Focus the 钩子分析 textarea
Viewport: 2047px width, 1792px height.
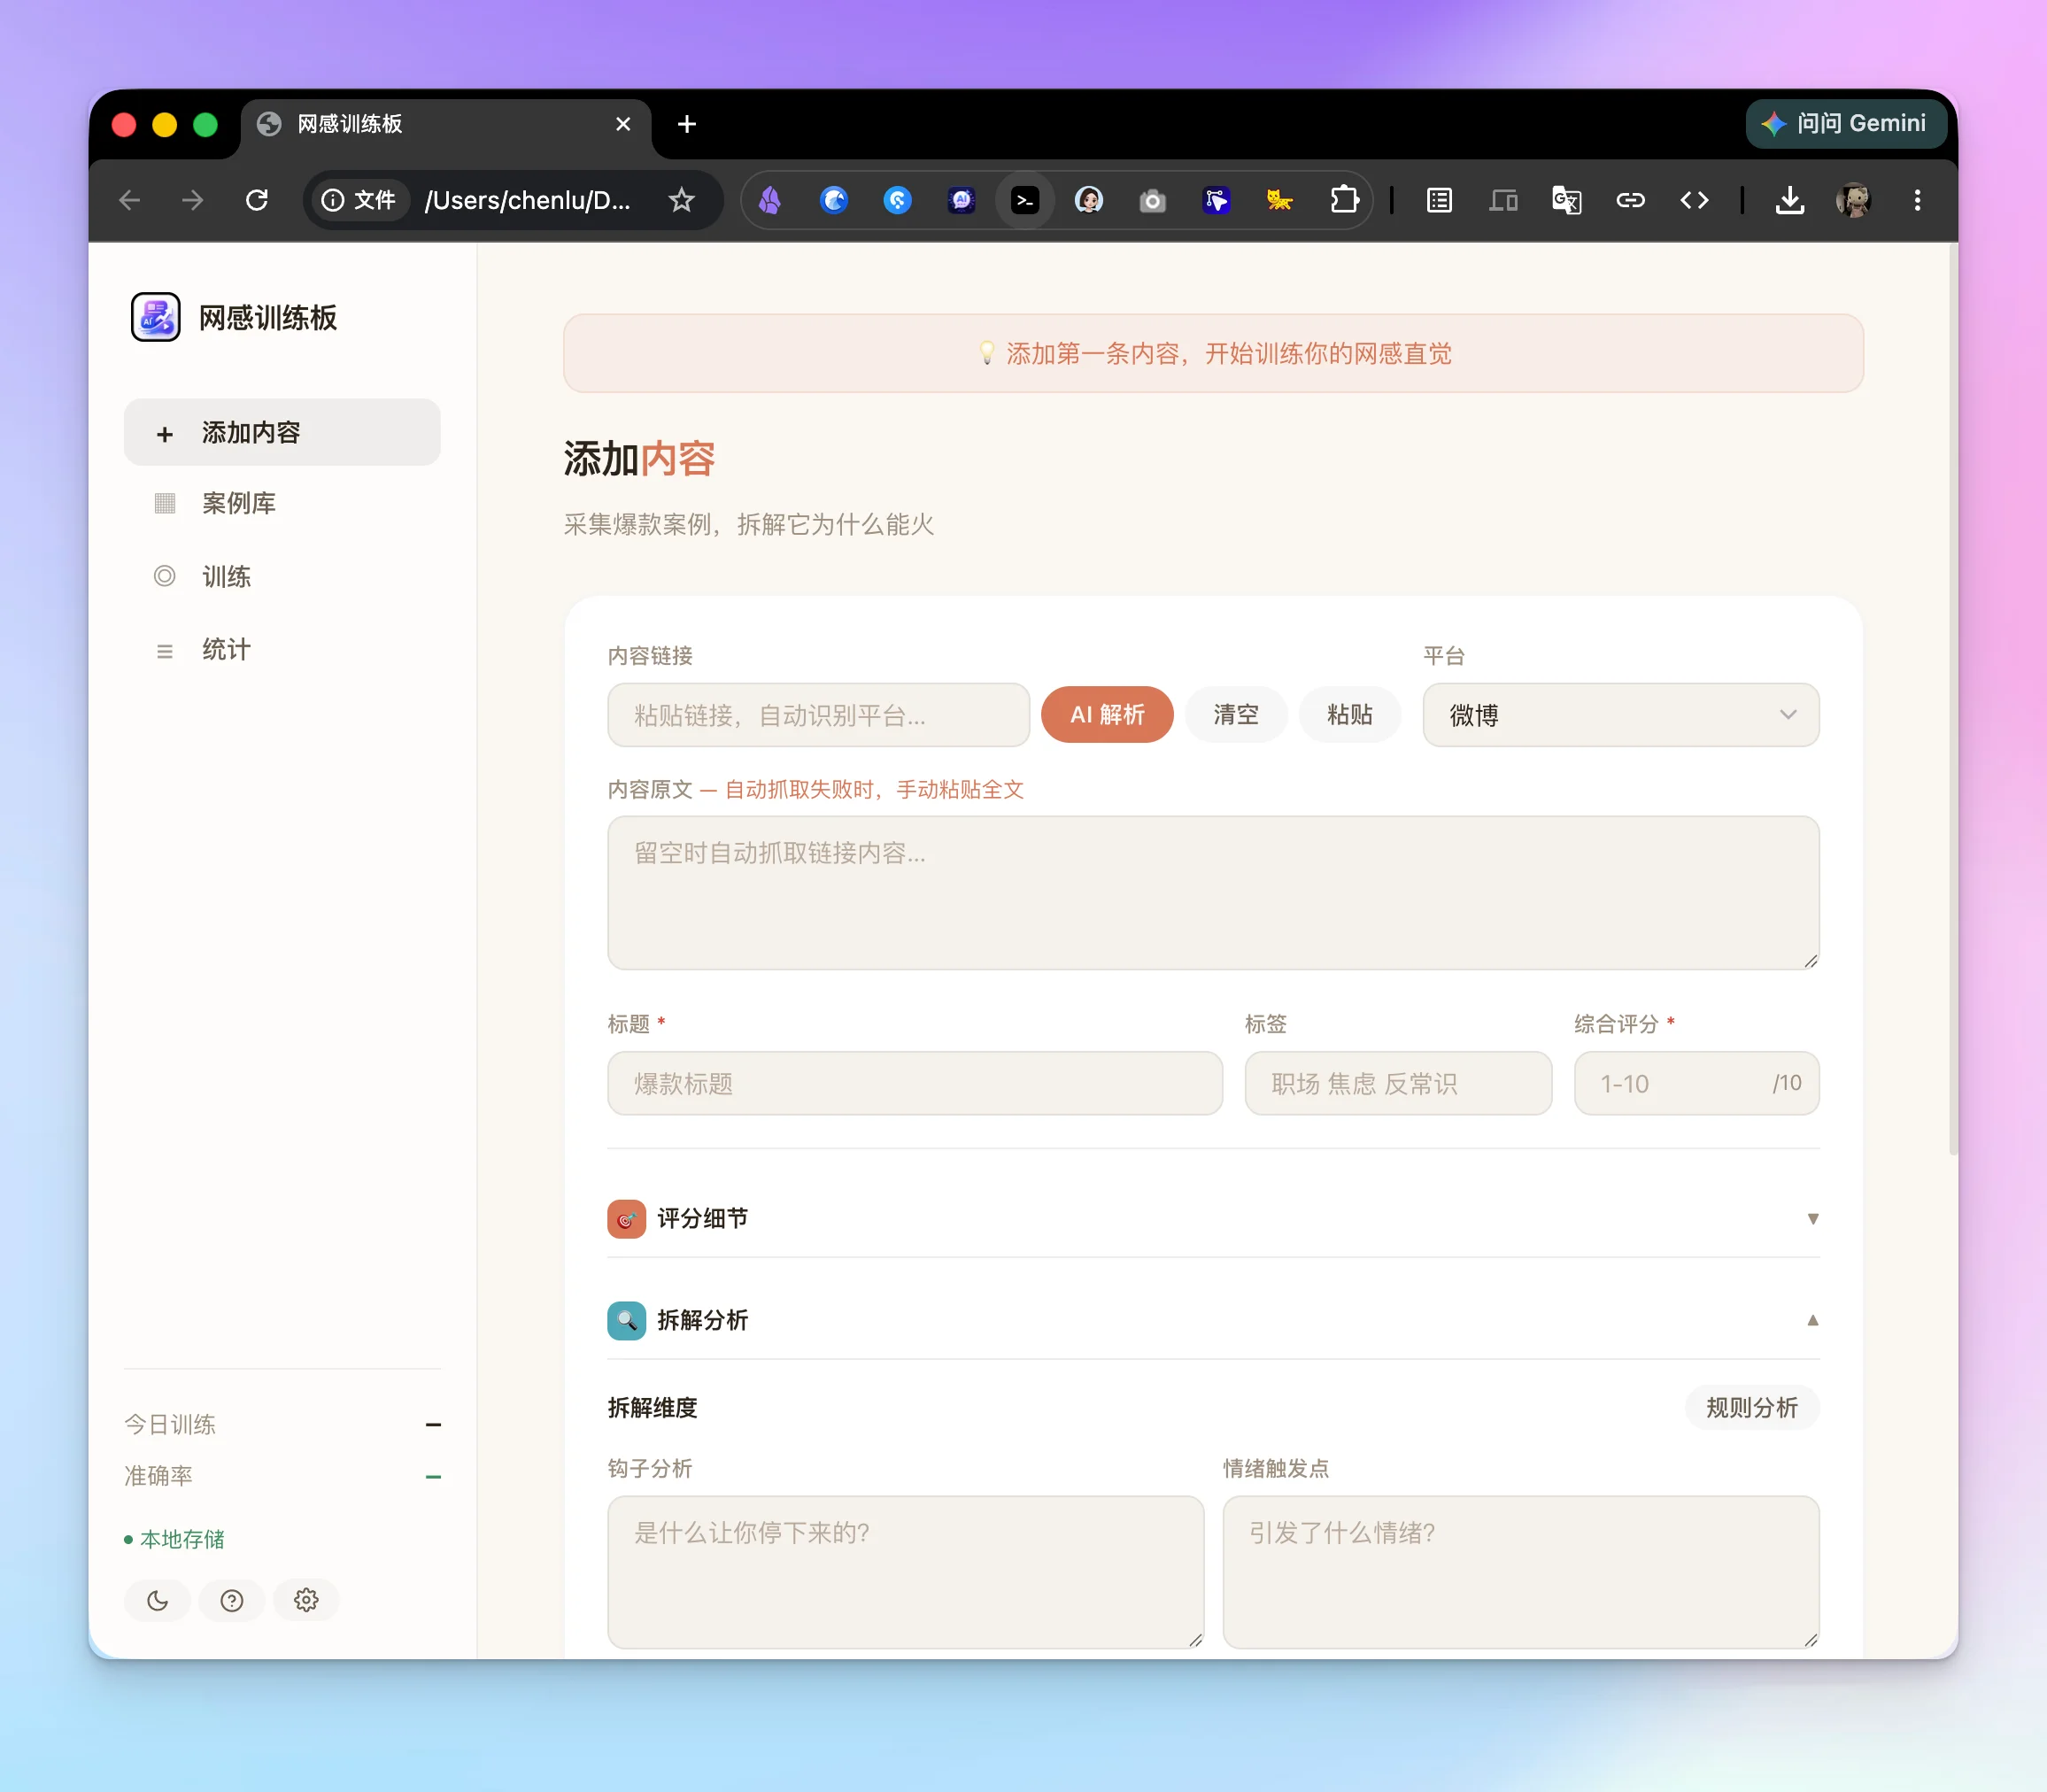[905, 1572]
